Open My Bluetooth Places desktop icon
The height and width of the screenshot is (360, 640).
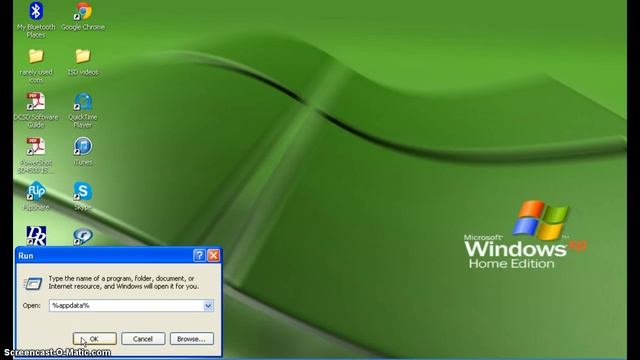[36, 19]
